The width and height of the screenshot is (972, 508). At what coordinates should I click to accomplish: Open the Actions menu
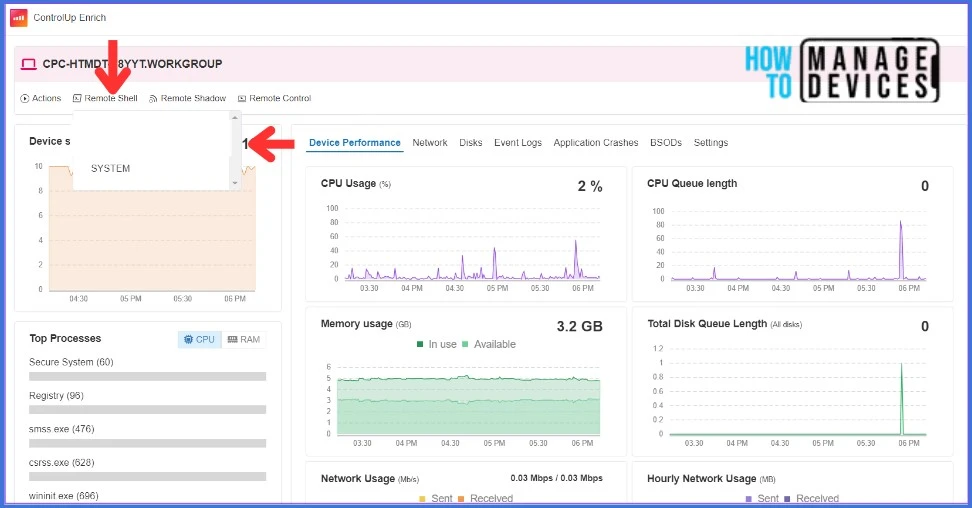(x=41, y=98)
